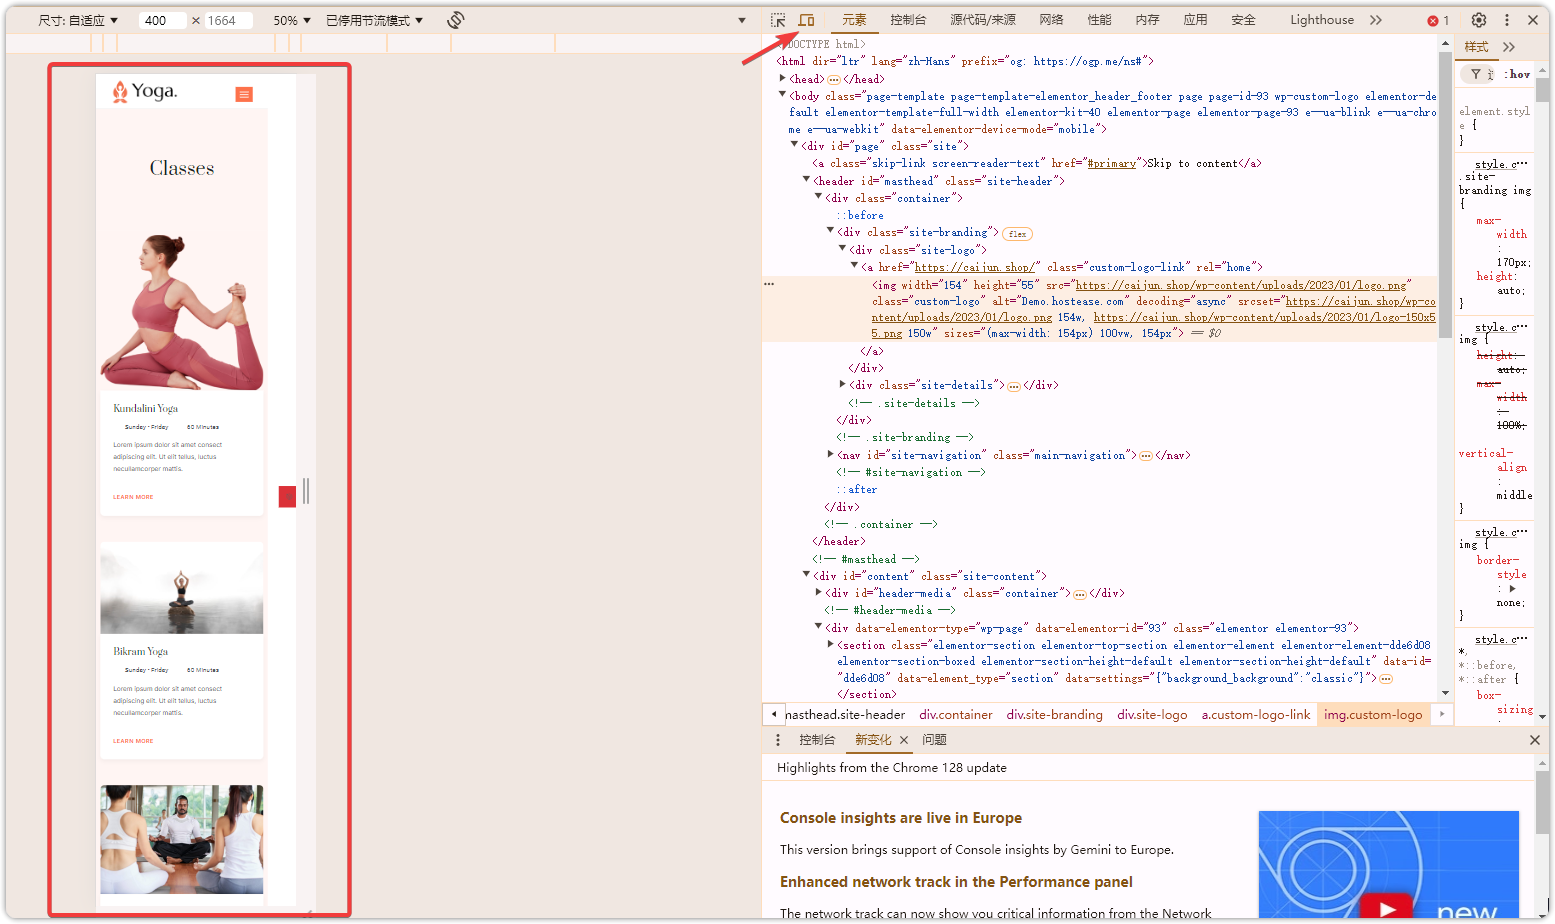Toggle the :hov element state button

click(x=1518, y=74)
